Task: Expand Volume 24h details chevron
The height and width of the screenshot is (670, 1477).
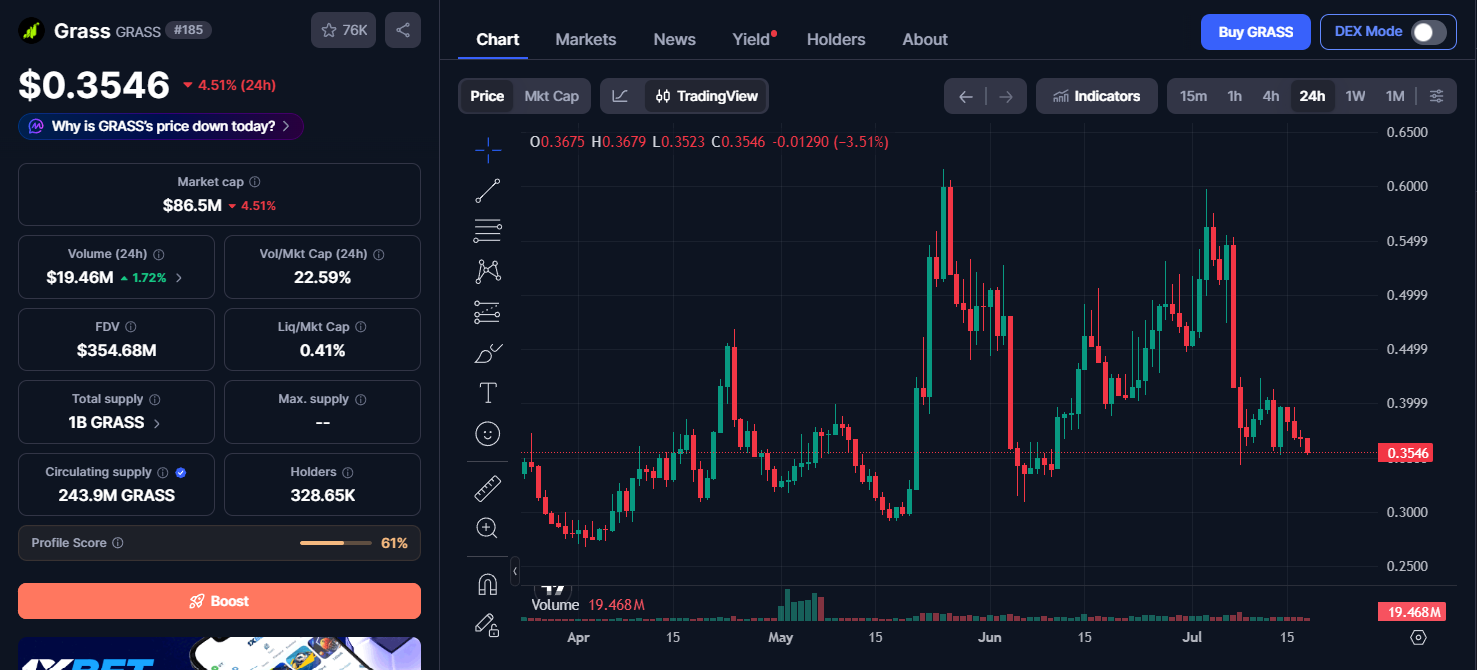Action: [179, 277]
